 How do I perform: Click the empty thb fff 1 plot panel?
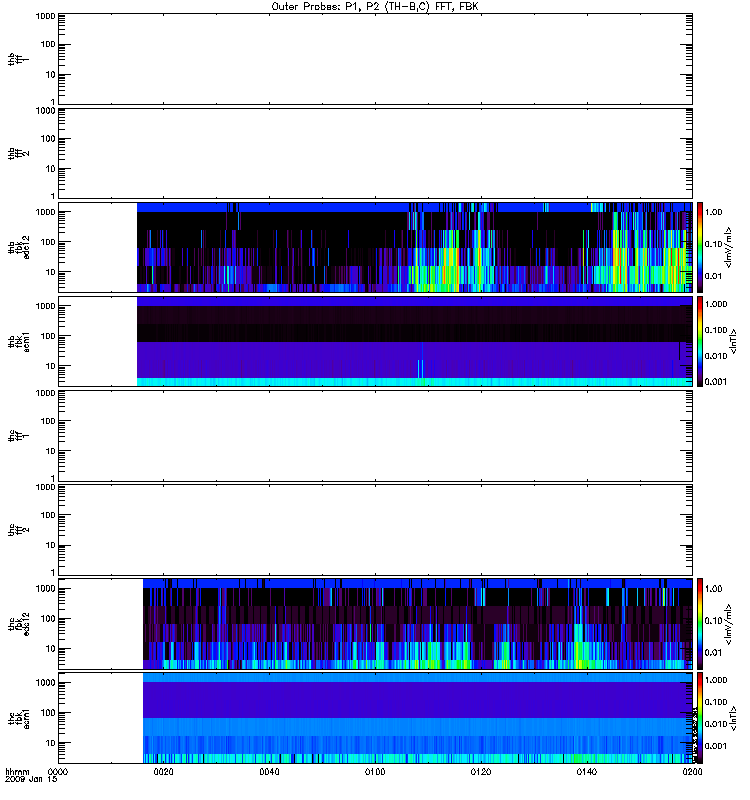point(375,59)
